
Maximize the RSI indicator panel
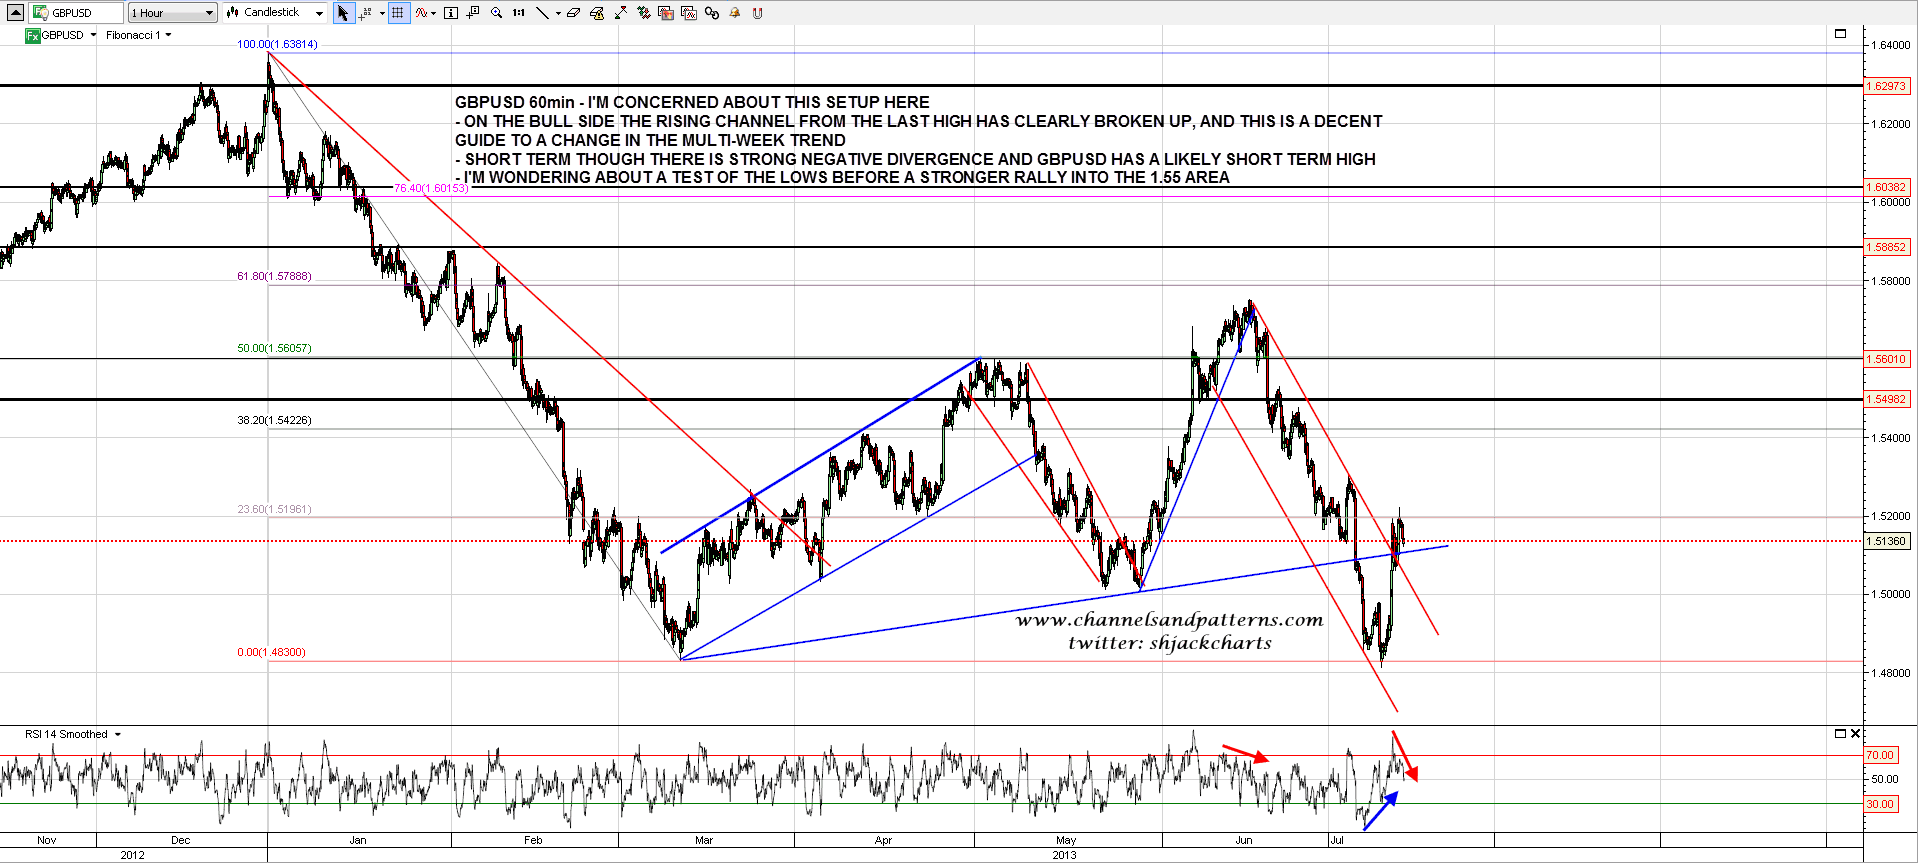pos(1840,733)
